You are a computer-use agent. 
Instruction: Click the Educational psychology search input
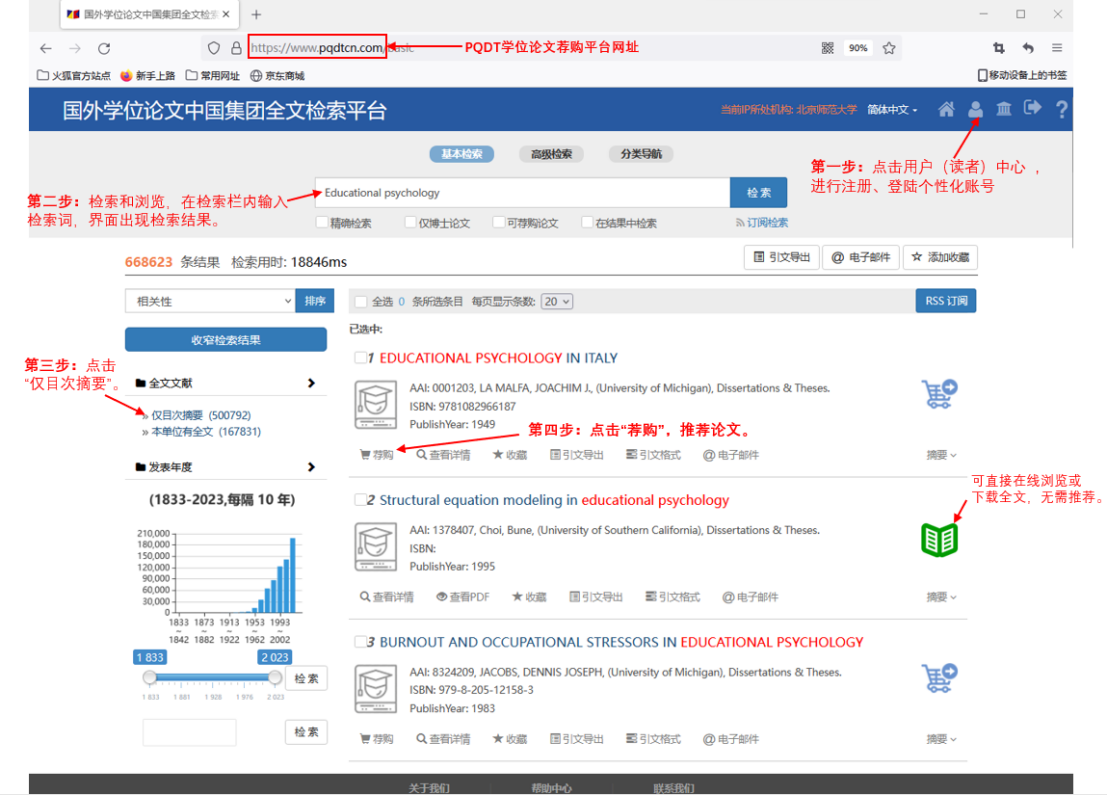pyautogui.click(x=522, y=192)
